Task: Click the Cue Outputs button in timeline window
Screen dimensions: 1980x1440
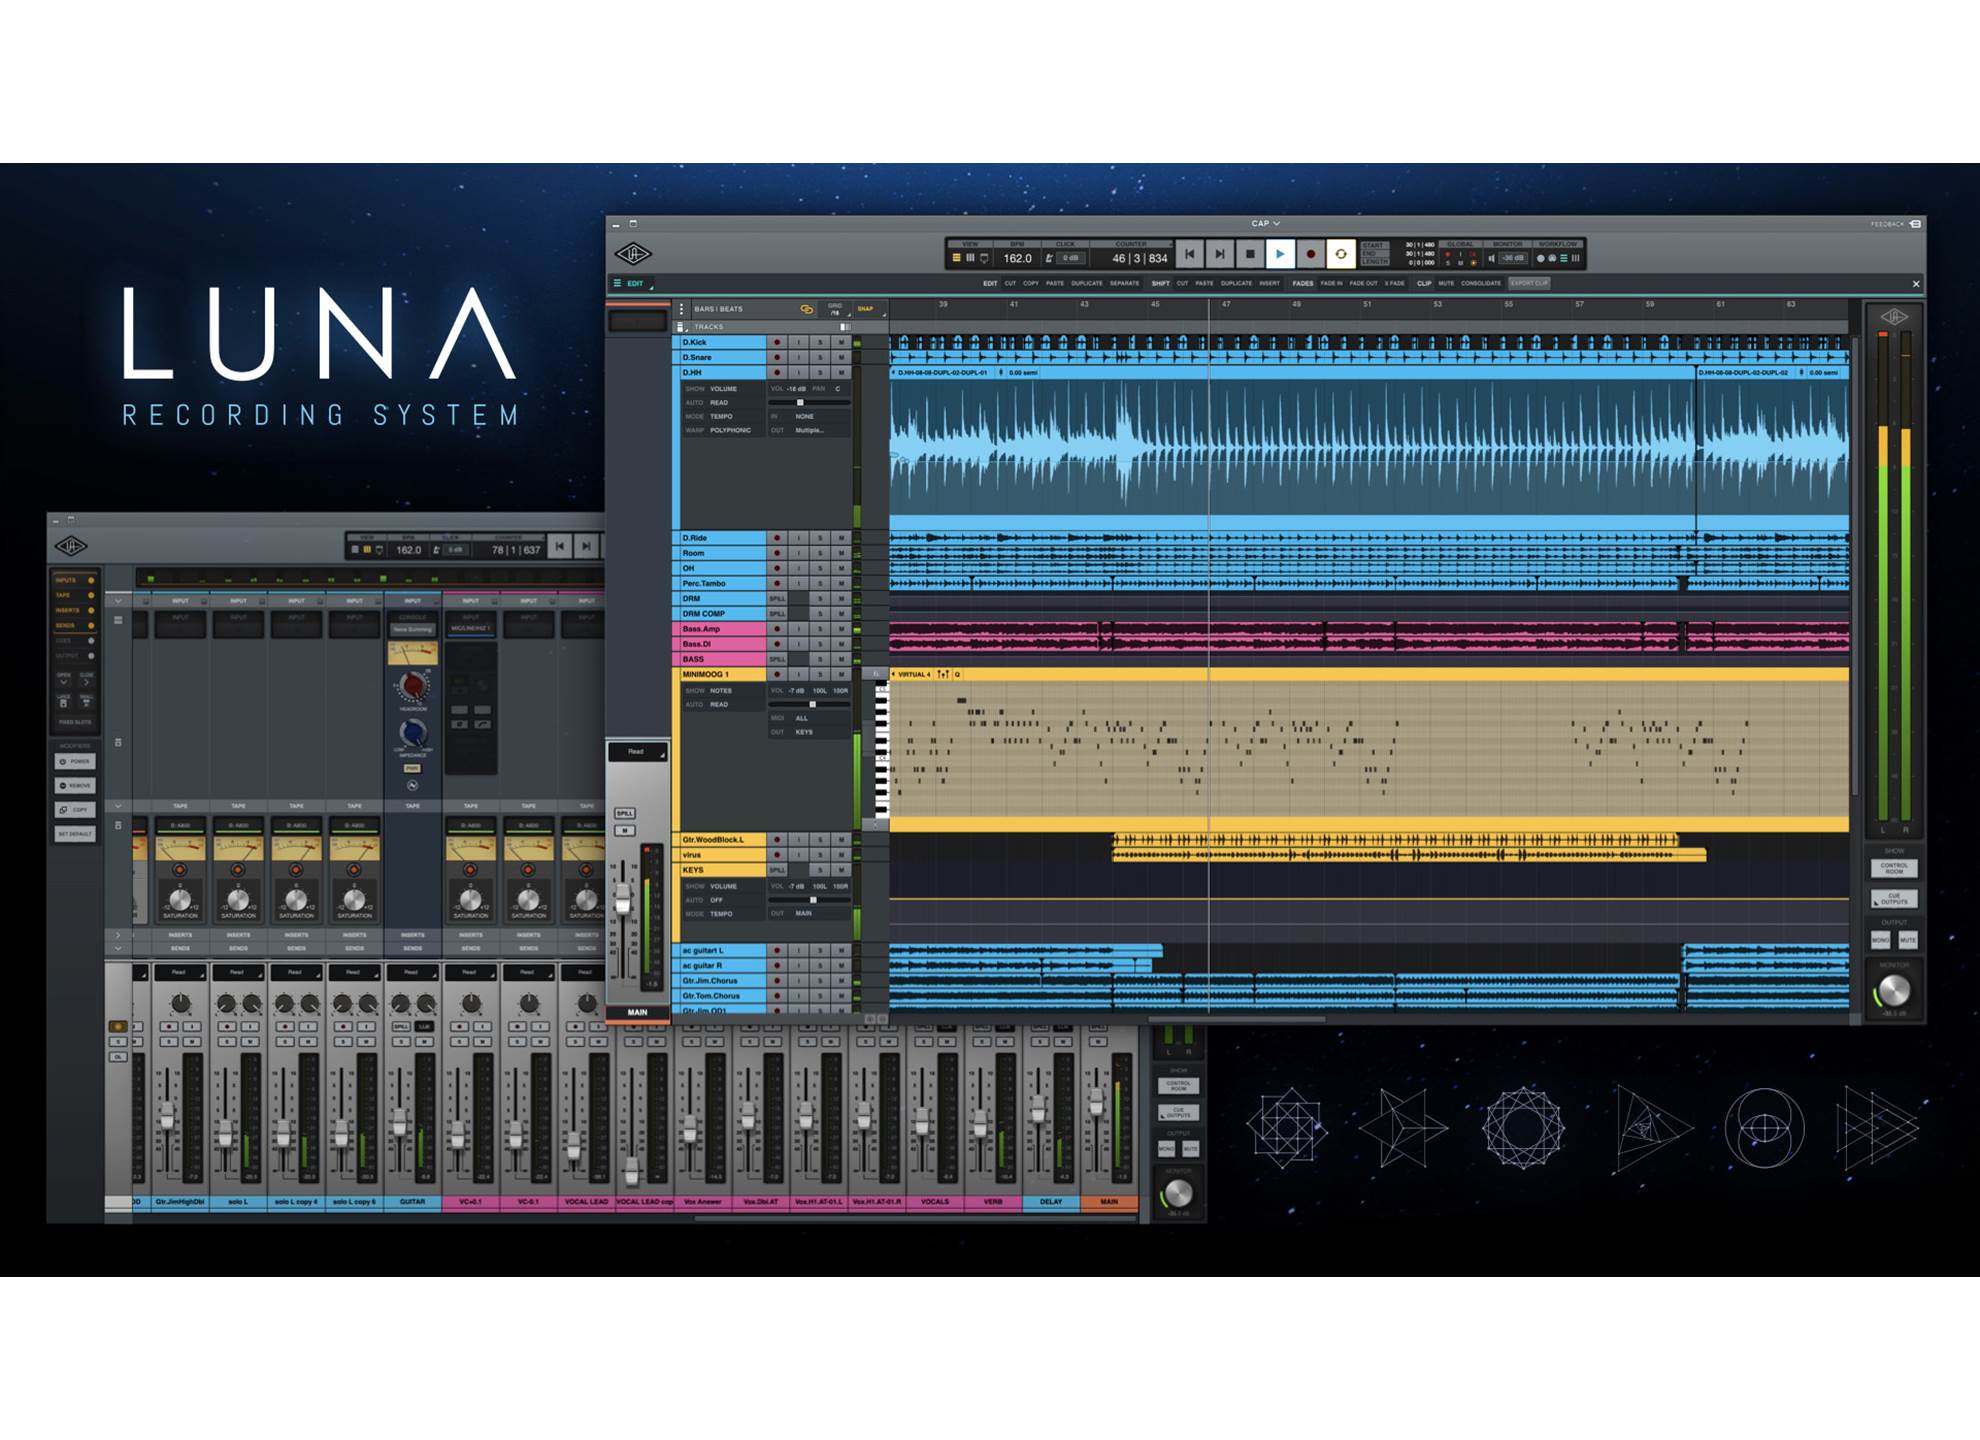Action: click(1894, 899)
